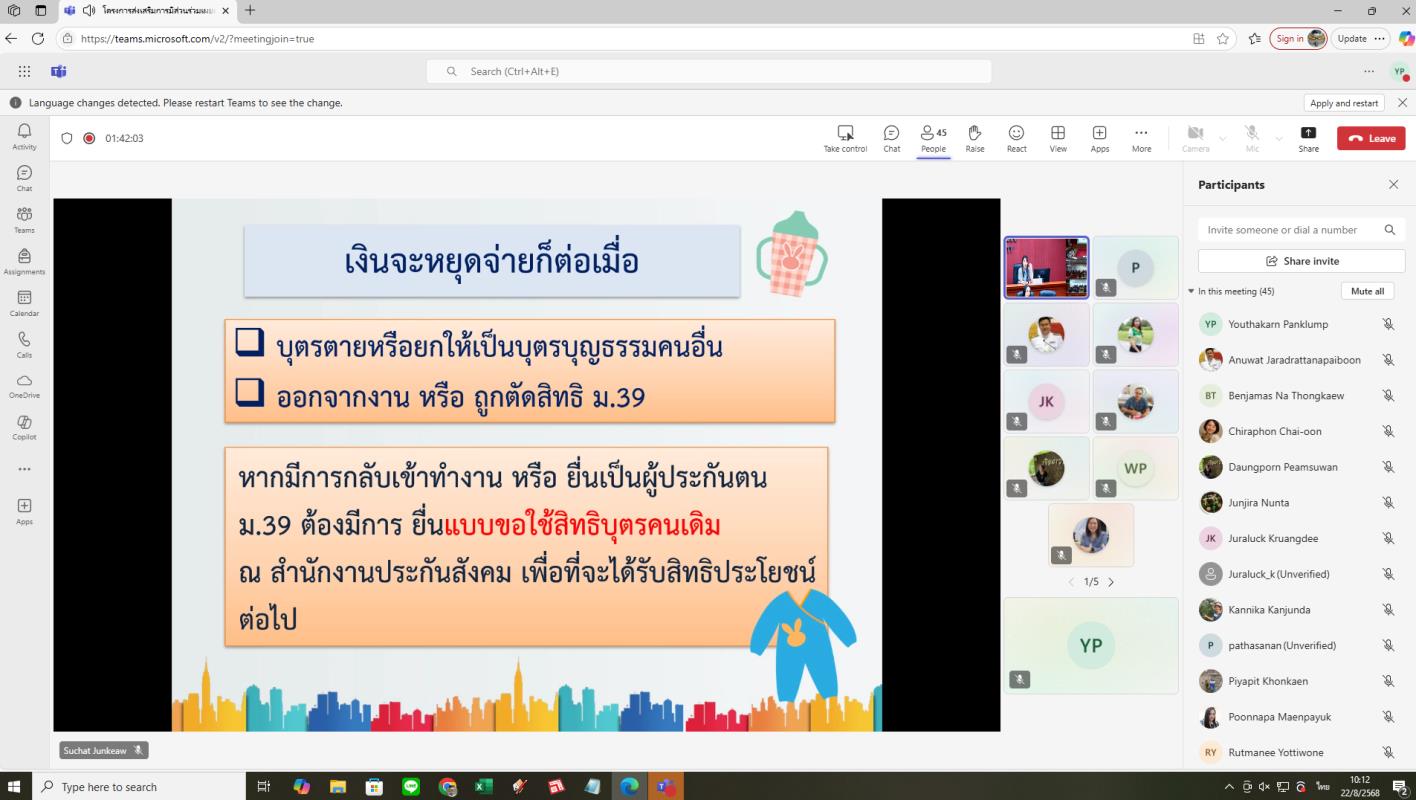Screen dimensions: 1416x800
Task: Collapse the In this meeting list
Action: pyautogui.click(x=1191, y=292)
